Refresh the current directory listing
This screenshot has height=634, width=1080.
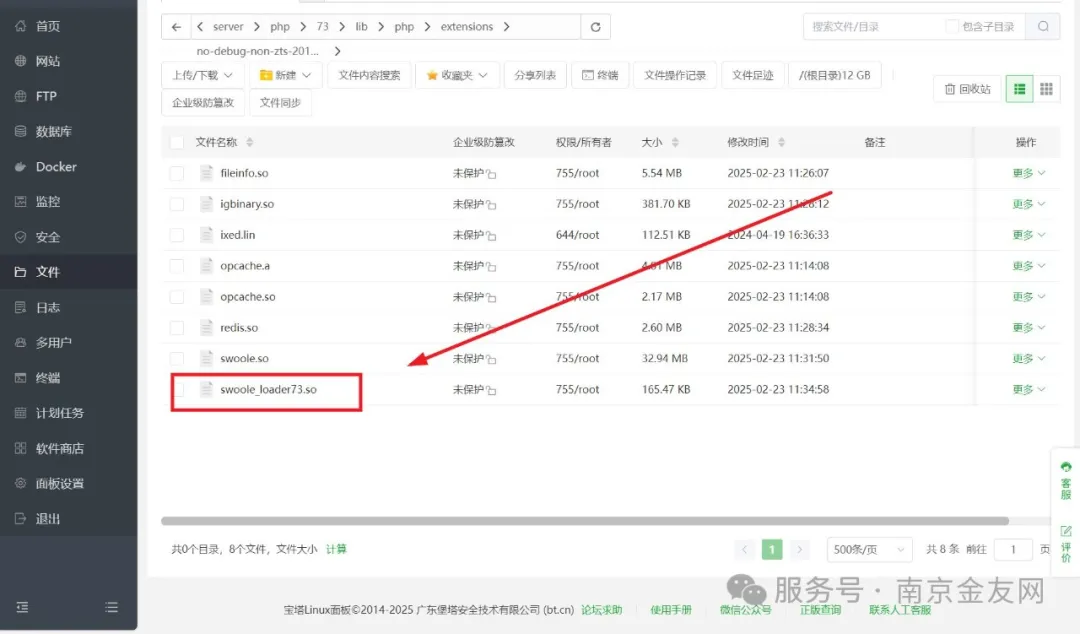click(596, 27)
